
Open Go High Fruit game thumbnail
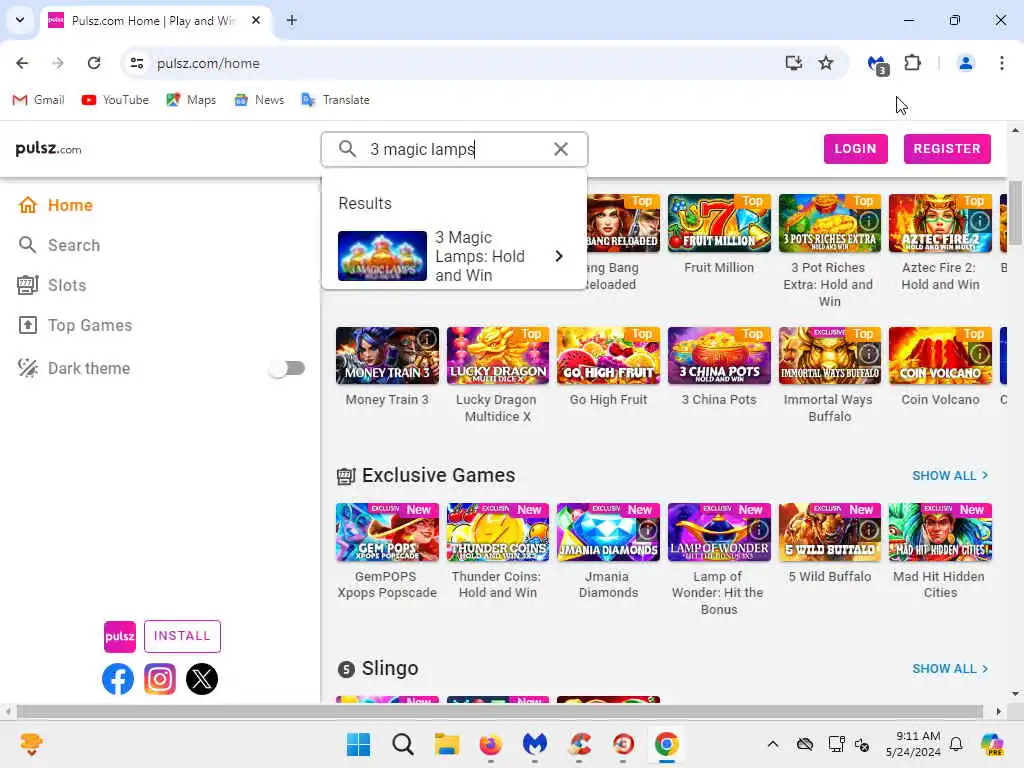point(608,355)
